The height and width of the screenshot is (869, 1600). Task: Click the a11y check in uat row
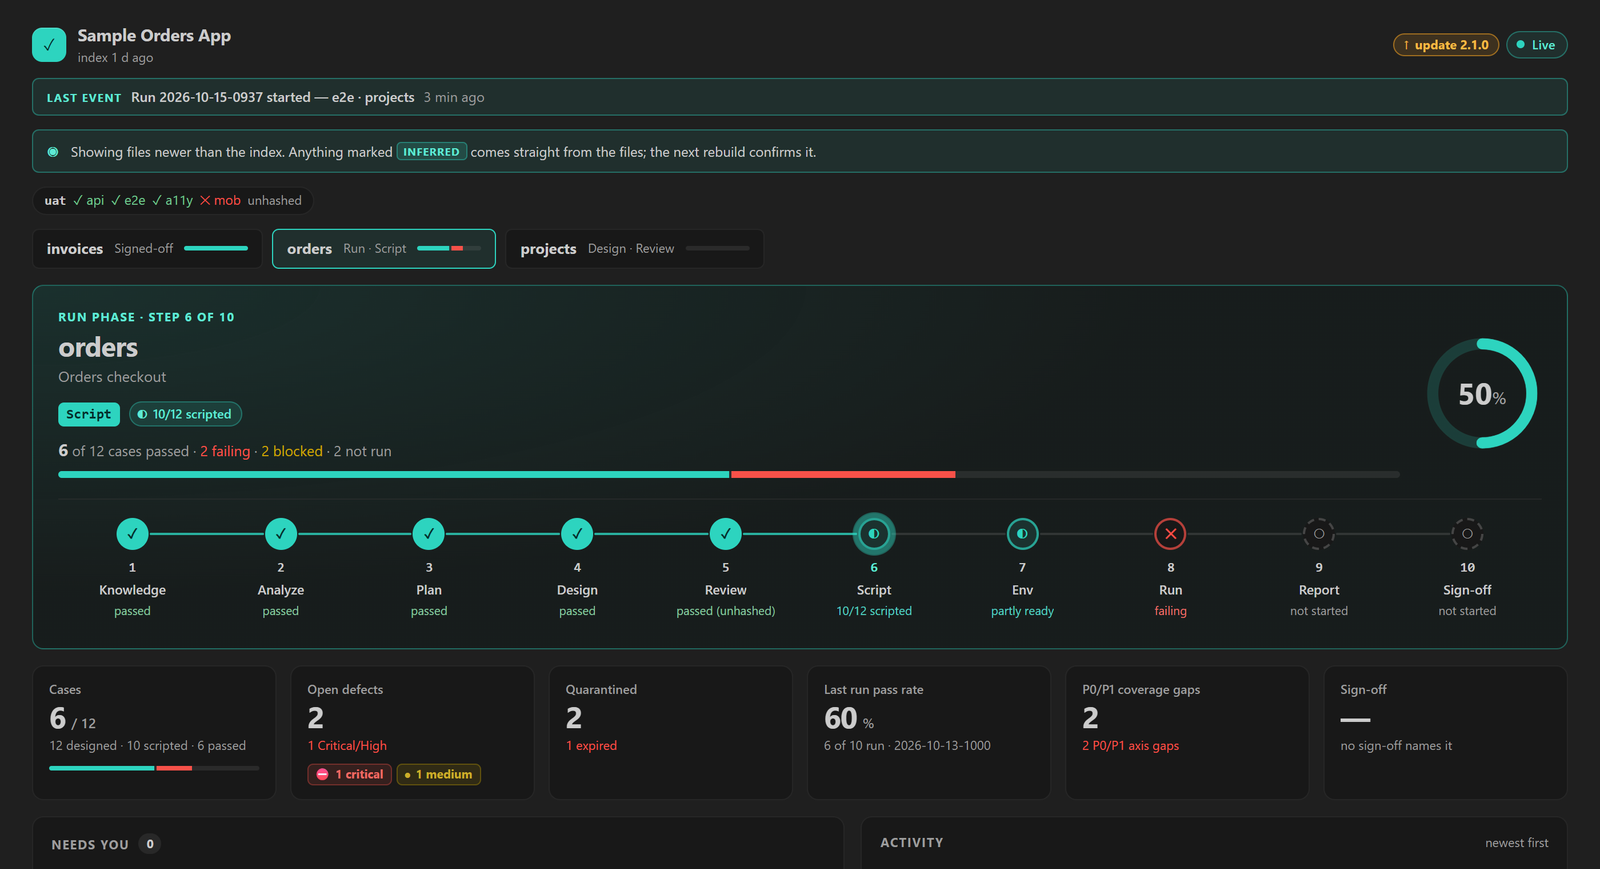coord(173,201)
